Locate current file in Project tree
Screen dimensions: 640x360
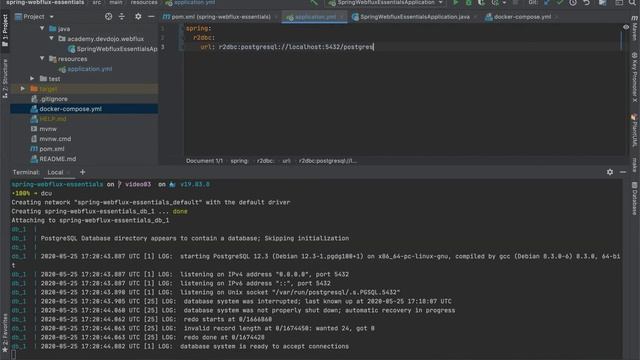click(x=108, y=17)
